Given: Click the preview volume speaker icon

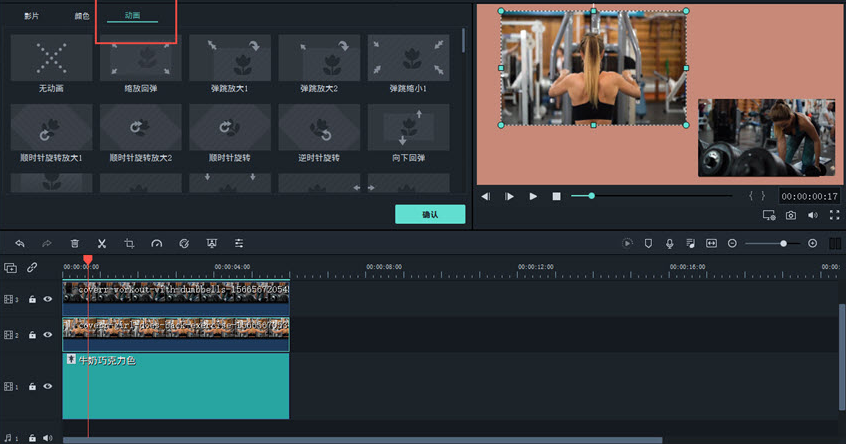Looking at the screenshot, I should tap(812, 215).
